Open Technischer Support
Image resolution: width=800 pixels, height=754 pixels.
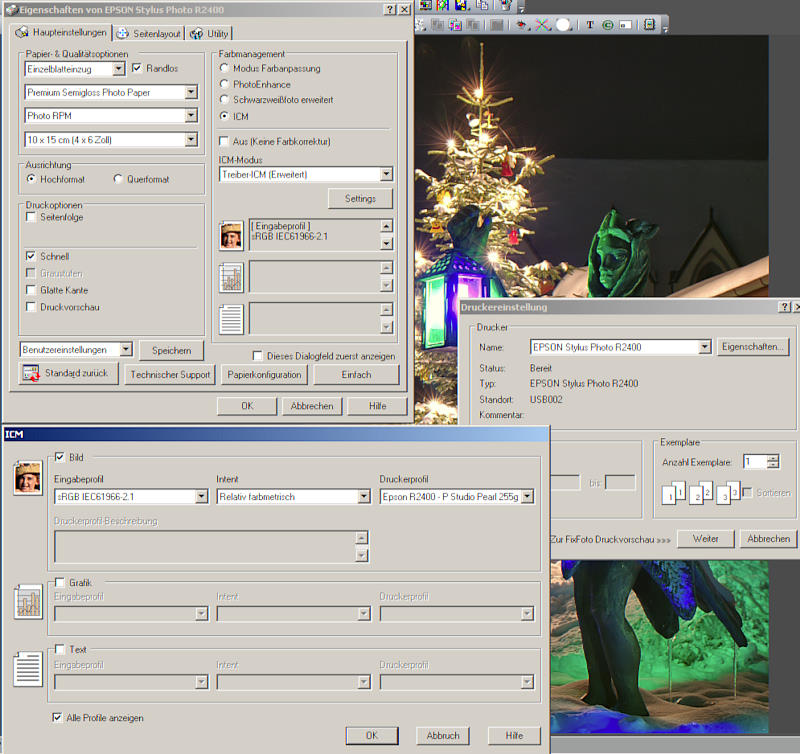tap(170, 374)
